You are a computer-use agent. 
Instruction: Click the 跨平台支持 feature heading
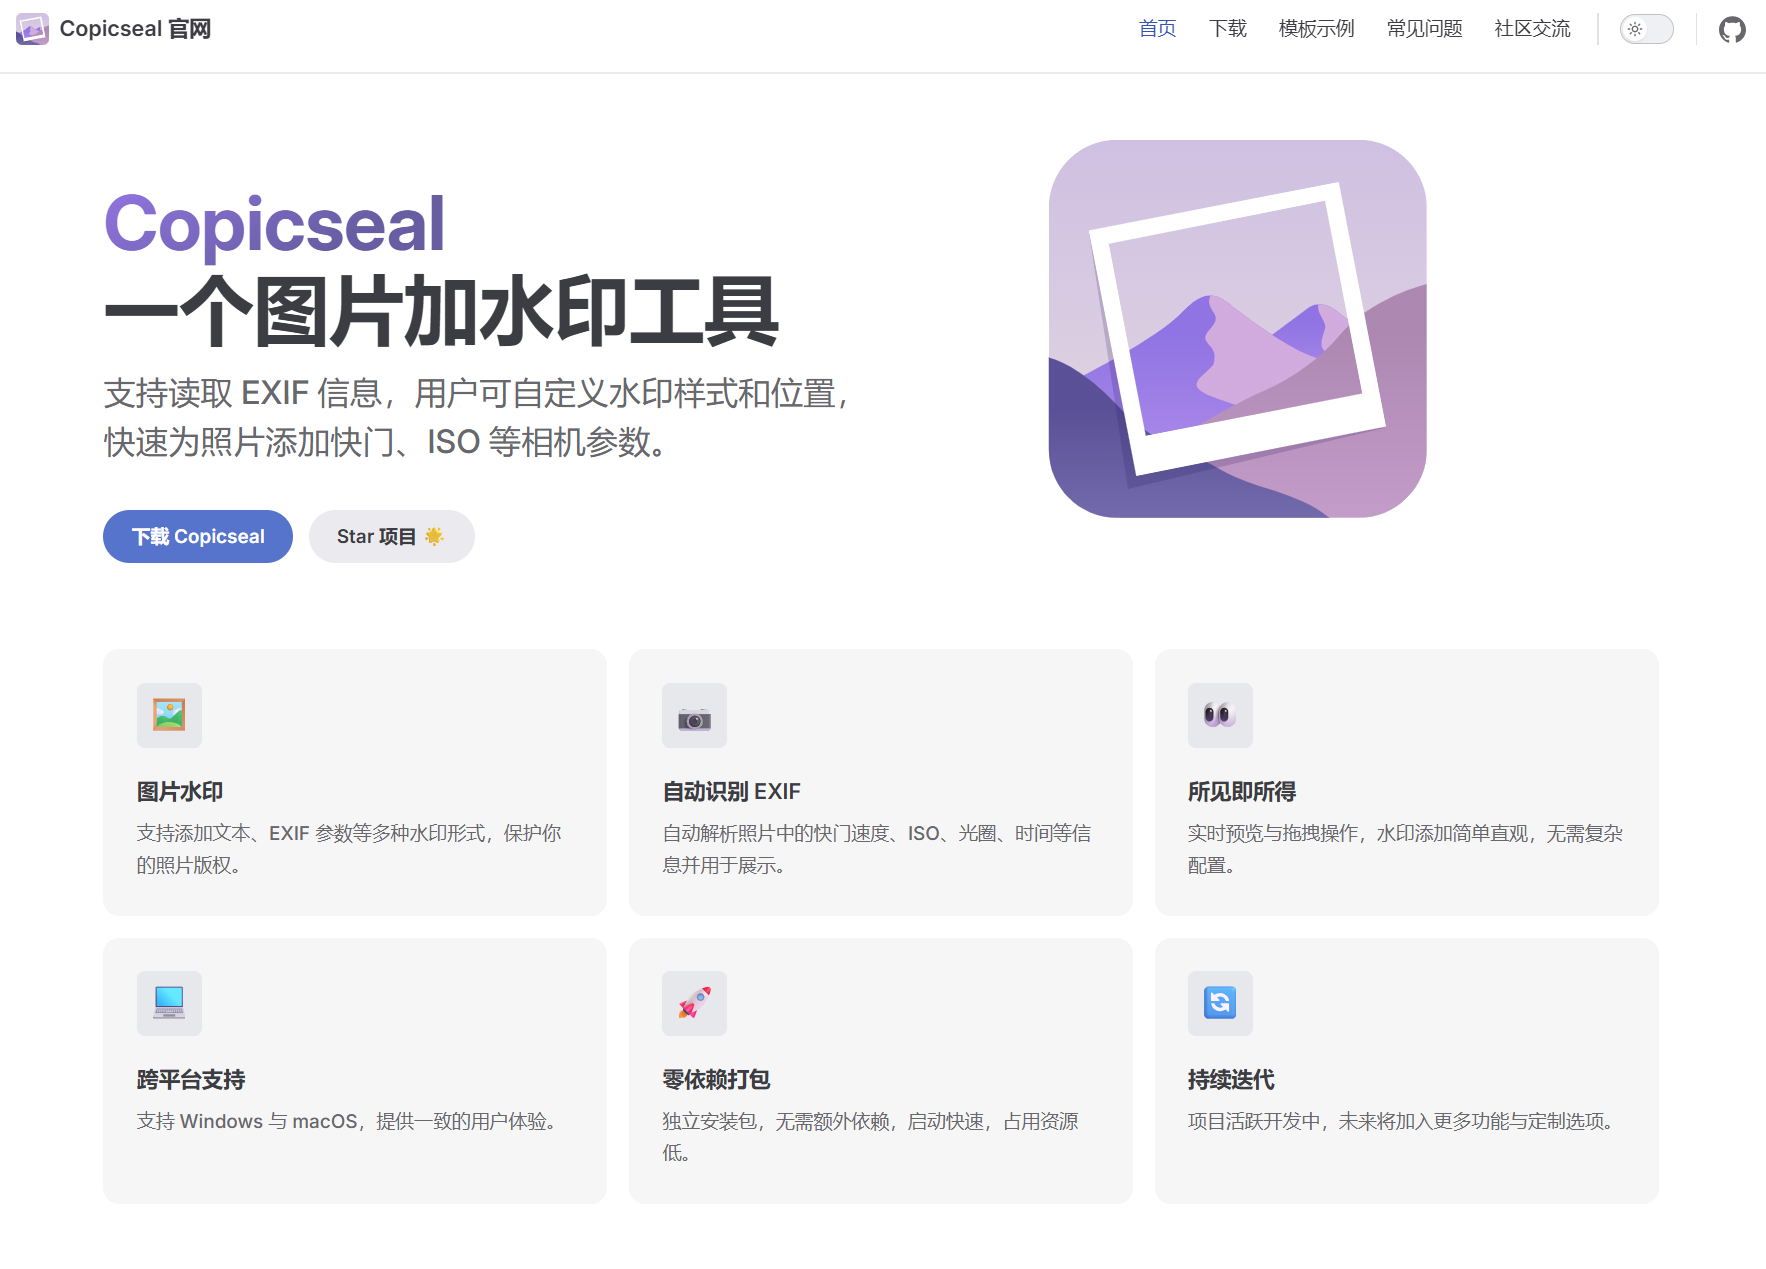(x=191, y=1080)
